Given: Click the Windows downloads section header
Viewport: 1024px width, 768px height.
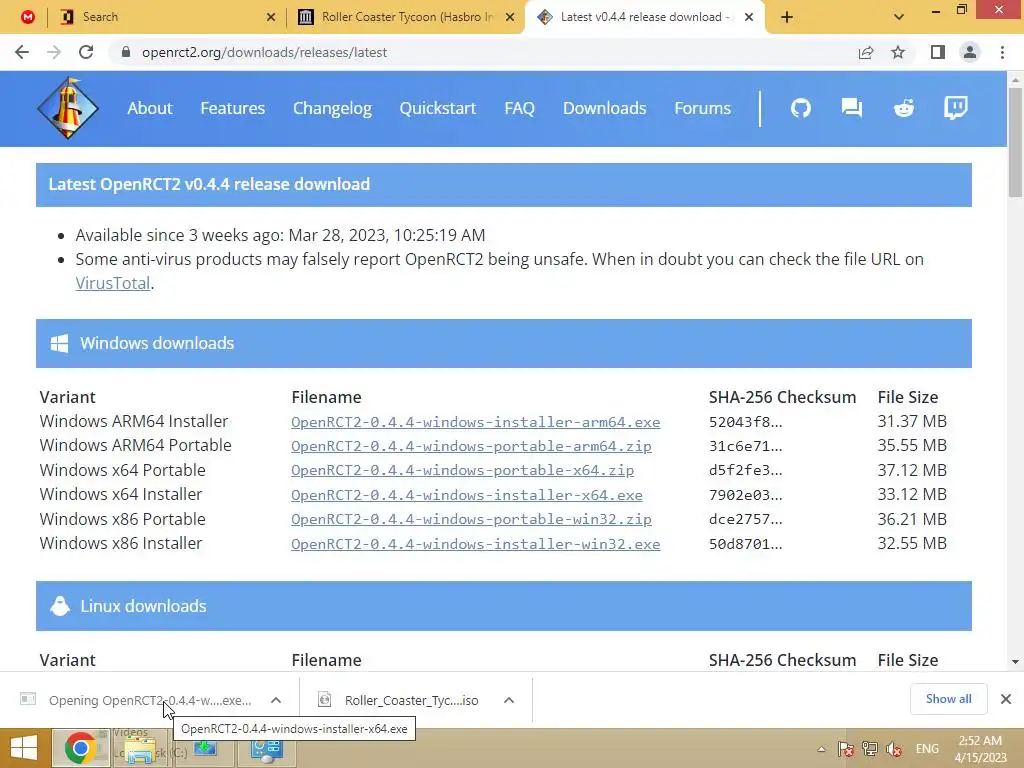Looking at the screenshot, I should click(504, 344).
